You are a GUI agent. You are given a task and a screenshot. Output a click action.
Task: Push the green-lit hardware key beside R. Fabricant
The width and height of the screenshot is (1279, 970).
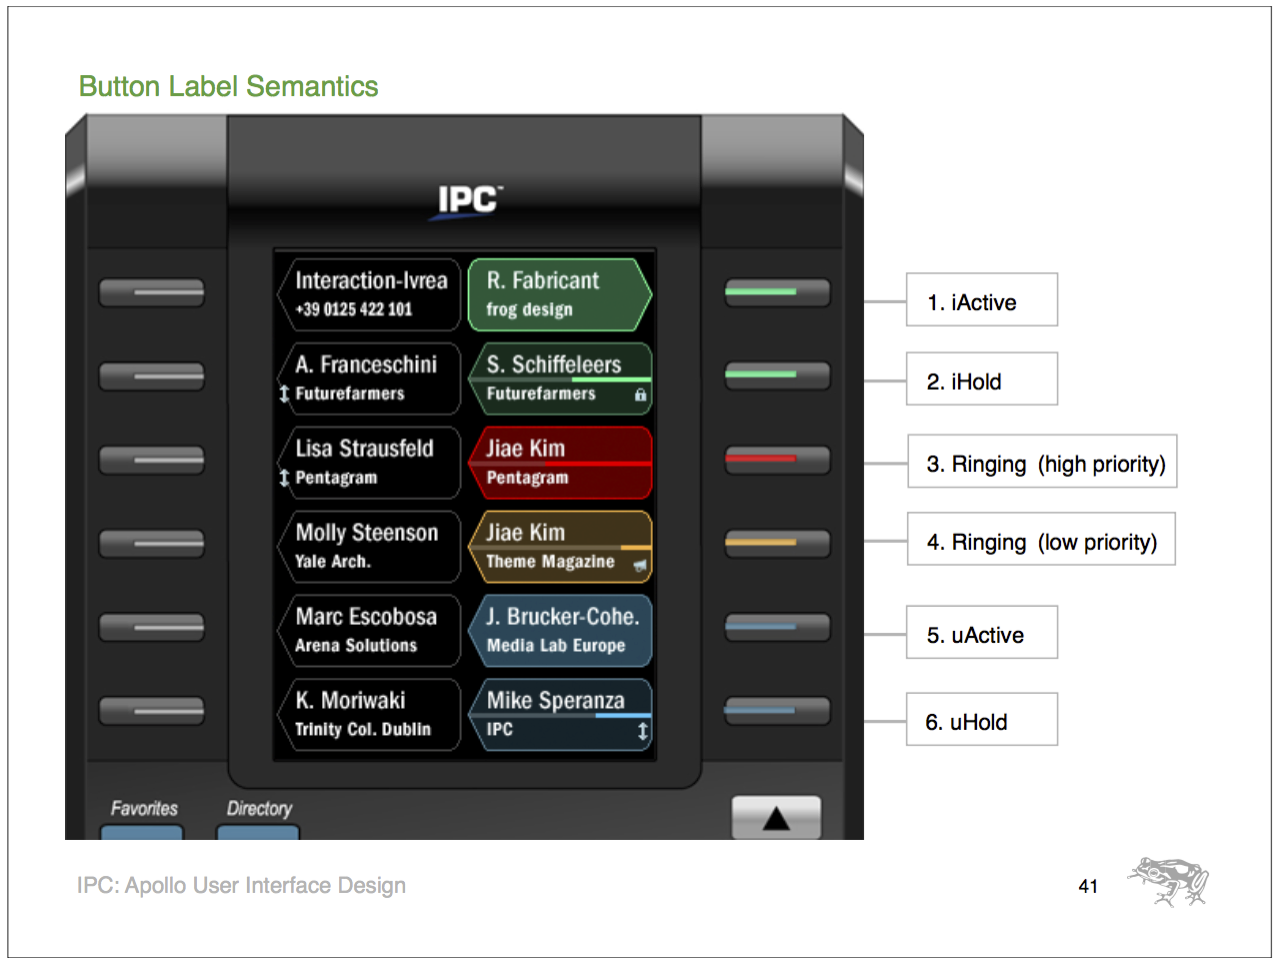coord(777,292)
